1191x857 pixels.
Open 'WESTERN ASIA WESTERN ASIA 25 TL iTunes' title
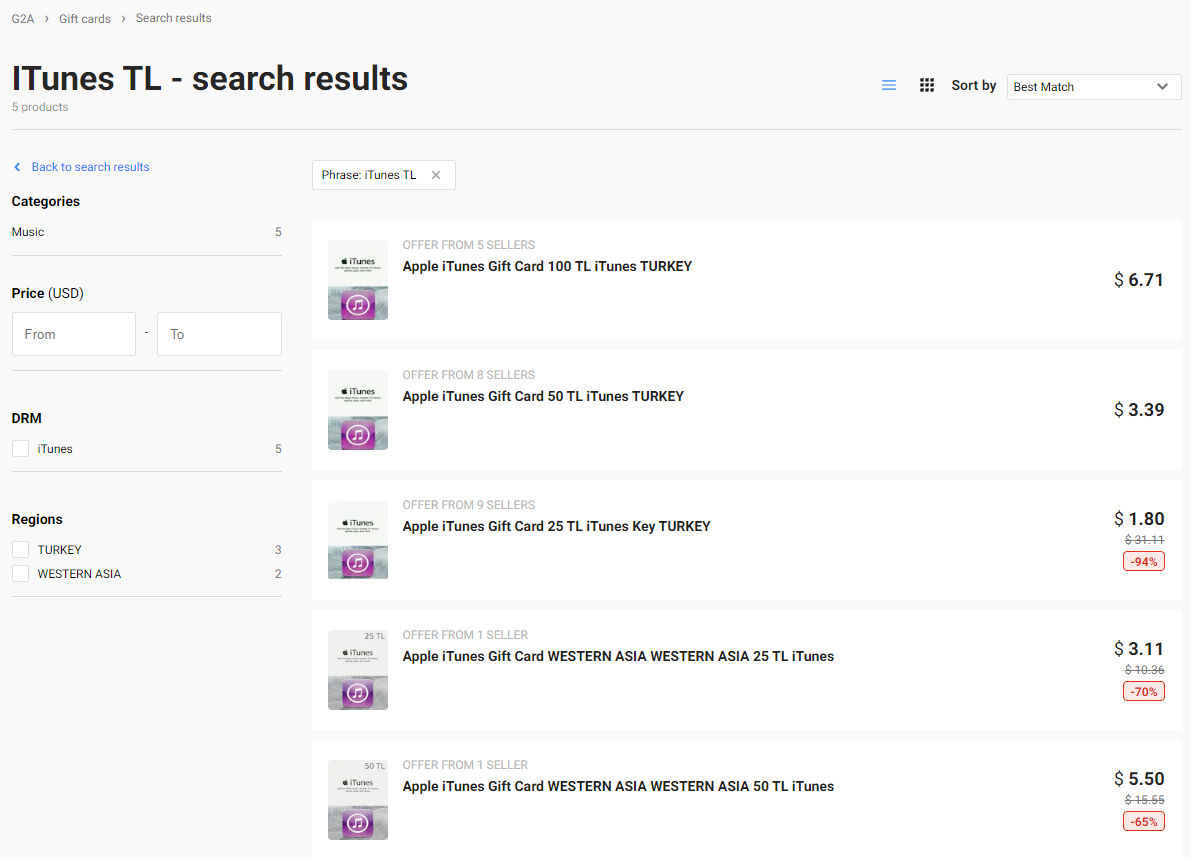[x=618, y=656]
